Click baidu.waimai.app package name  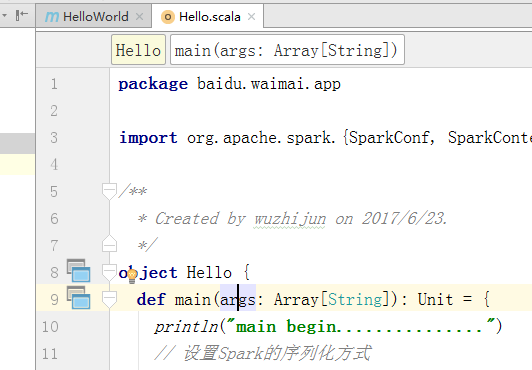pos(269,84)
